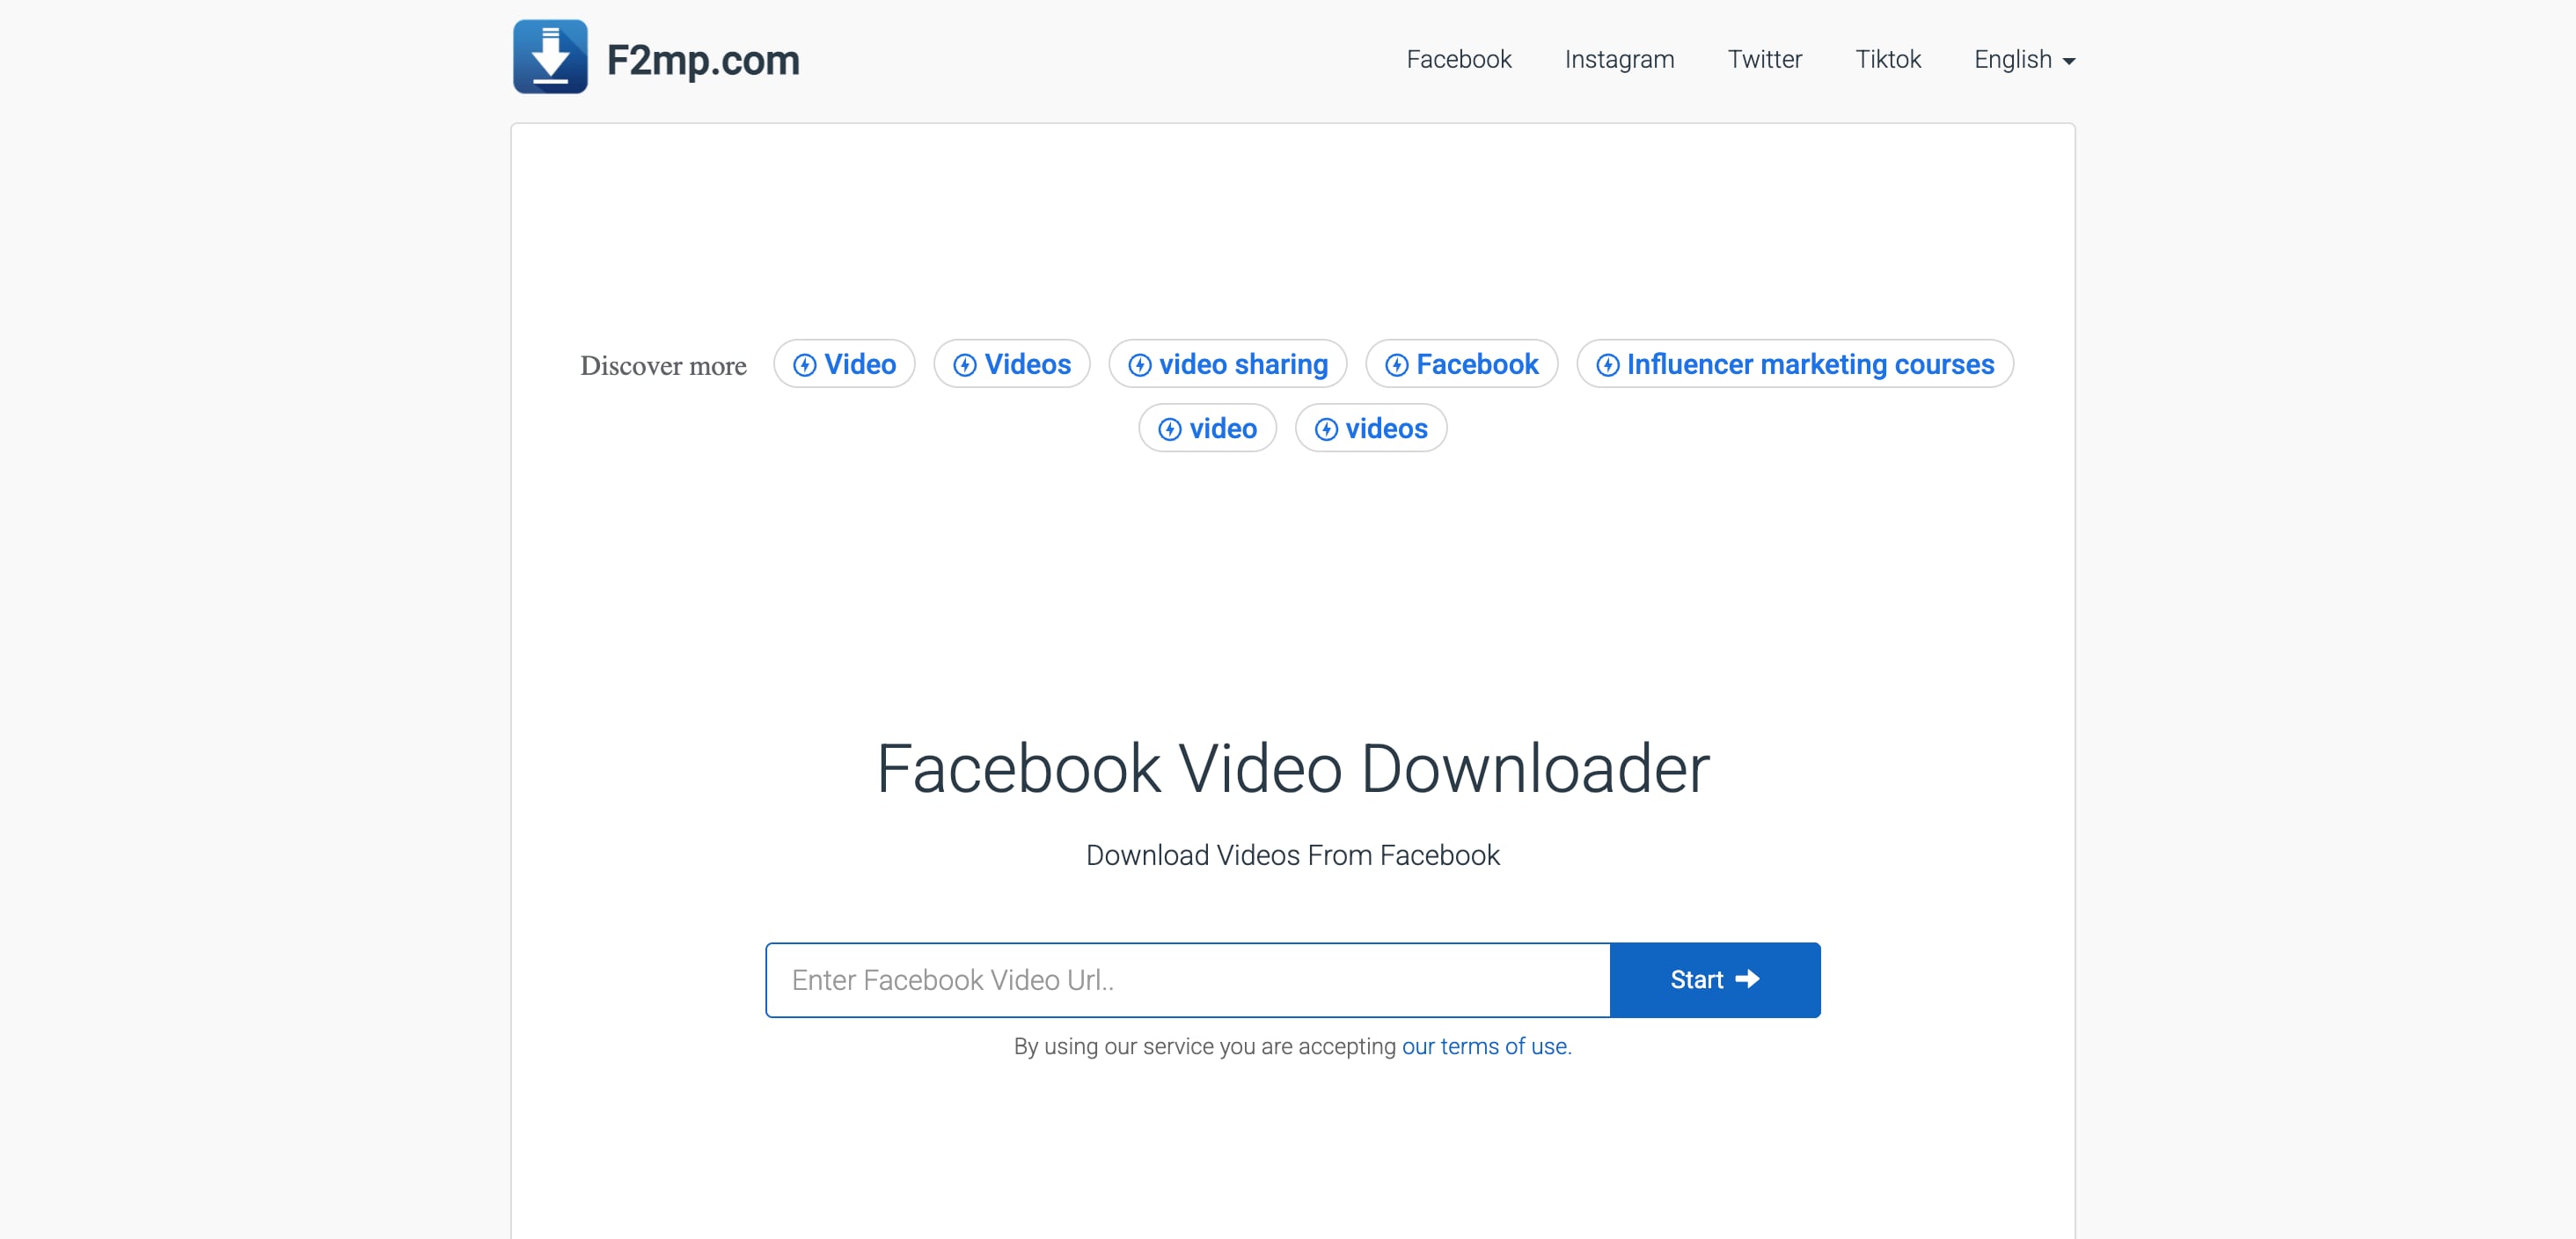Click the flash icon on video sharing tag
2576x1239 pixels.
pos(1140,364)
